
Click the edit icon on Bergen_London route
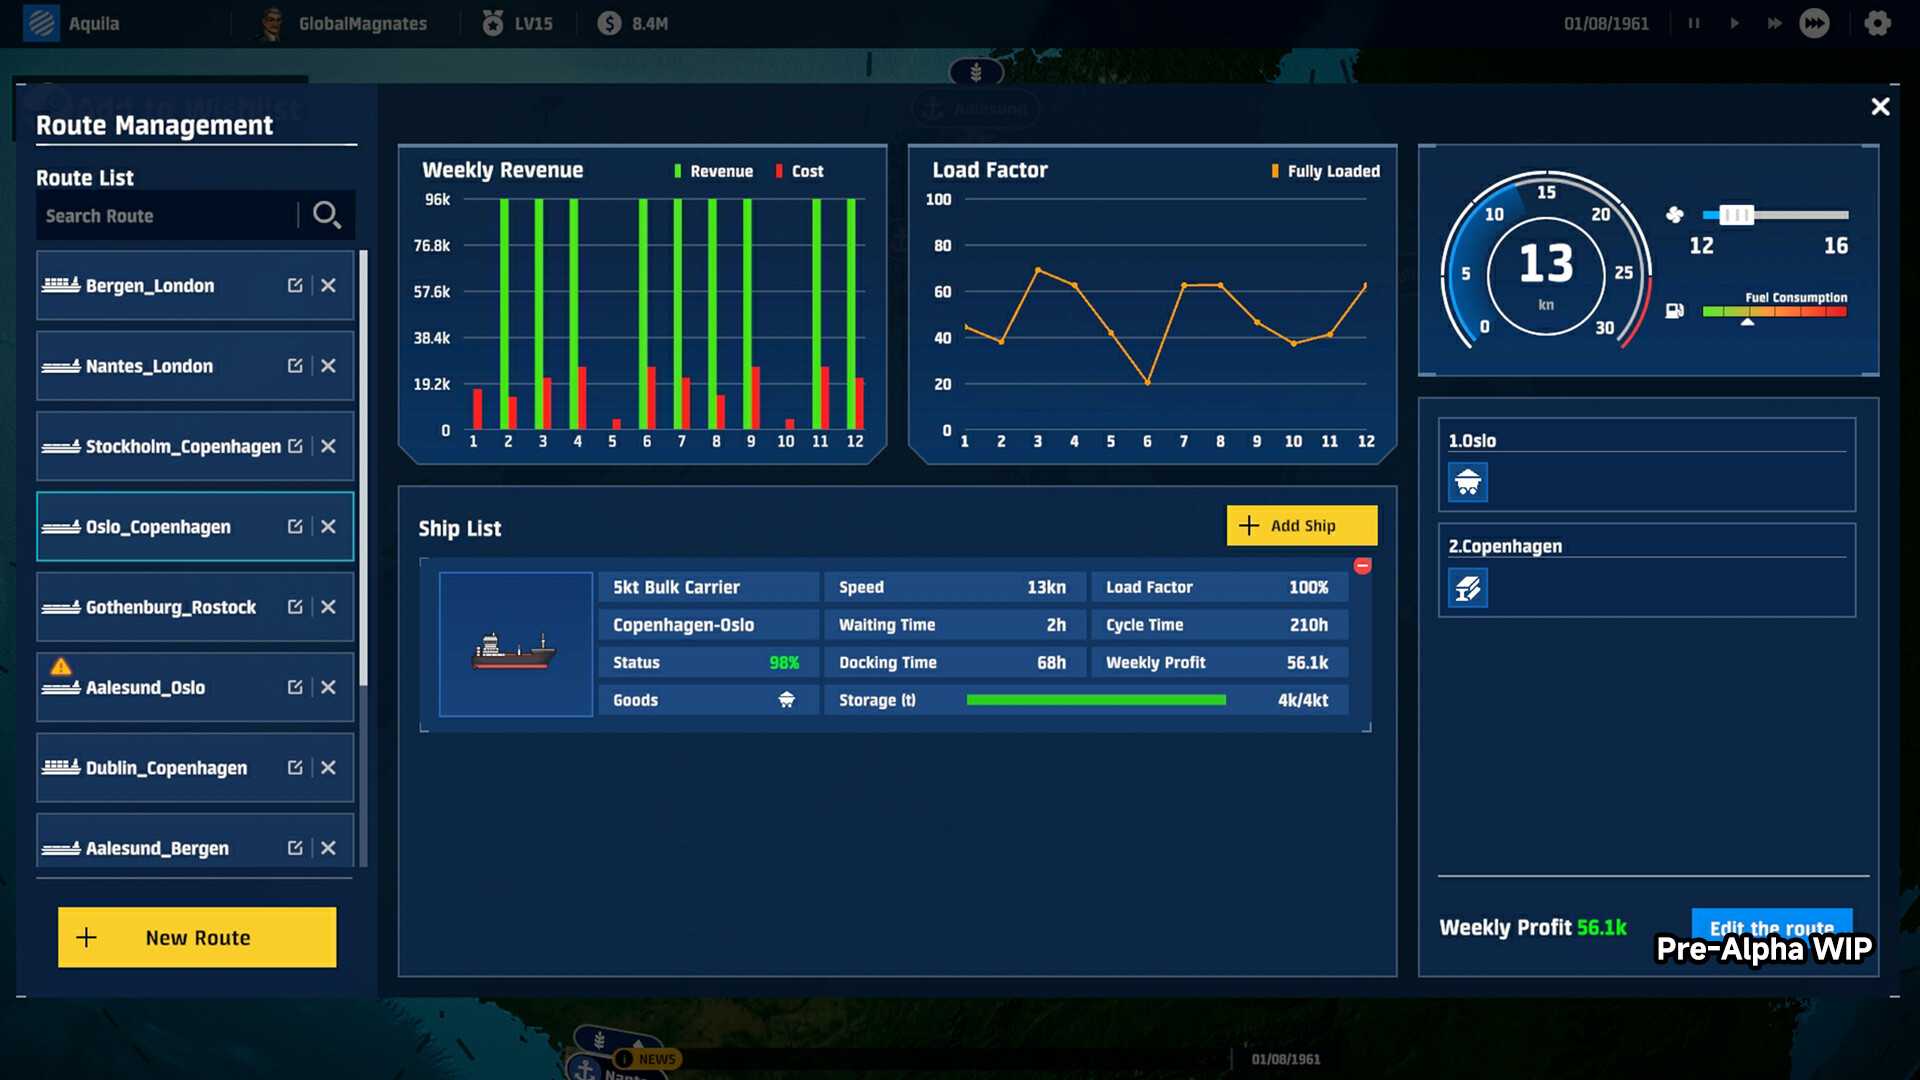(295, 285)
